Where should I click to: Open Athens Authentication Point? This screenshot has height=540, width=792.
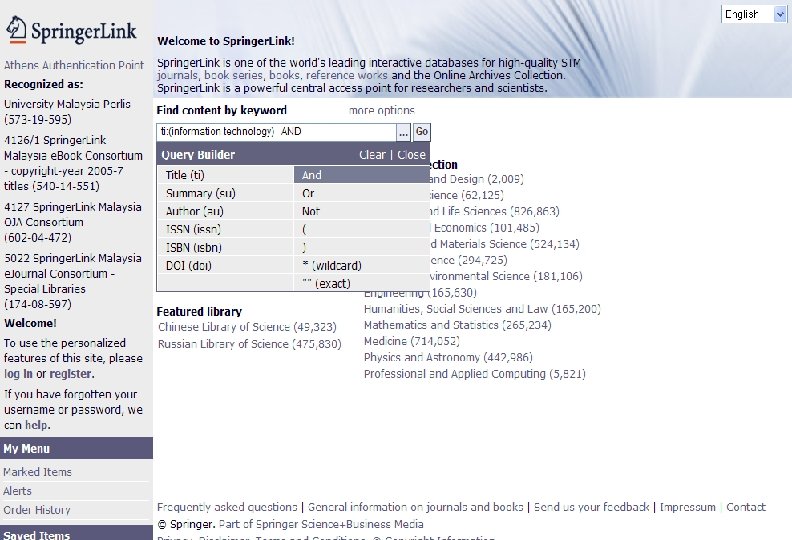click(x=74, y=65)
